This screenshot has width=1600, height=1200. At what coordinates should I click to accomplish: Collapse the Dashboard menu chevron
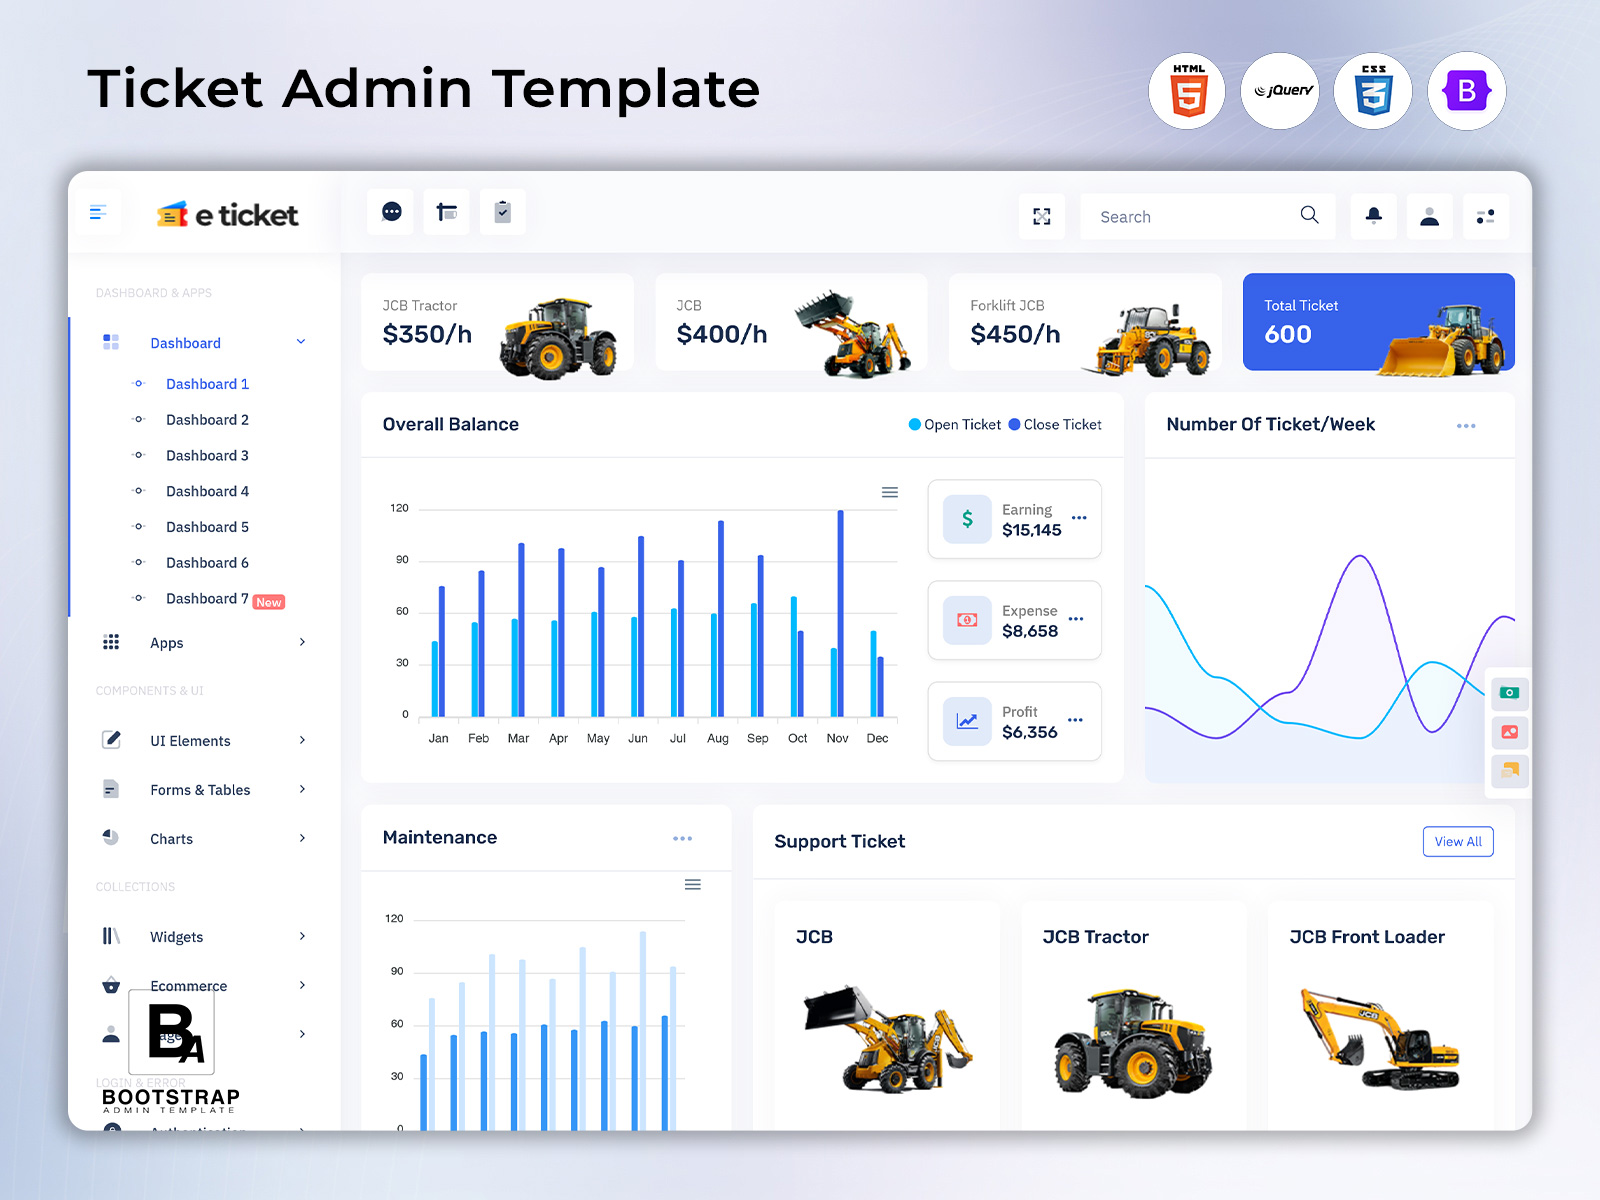(x=301, y=342)
